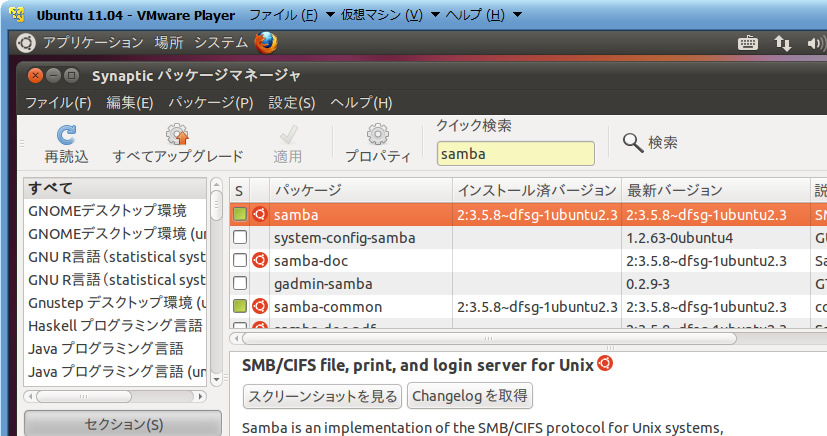Click version 0.2.9-3 cell

(648, 284)
